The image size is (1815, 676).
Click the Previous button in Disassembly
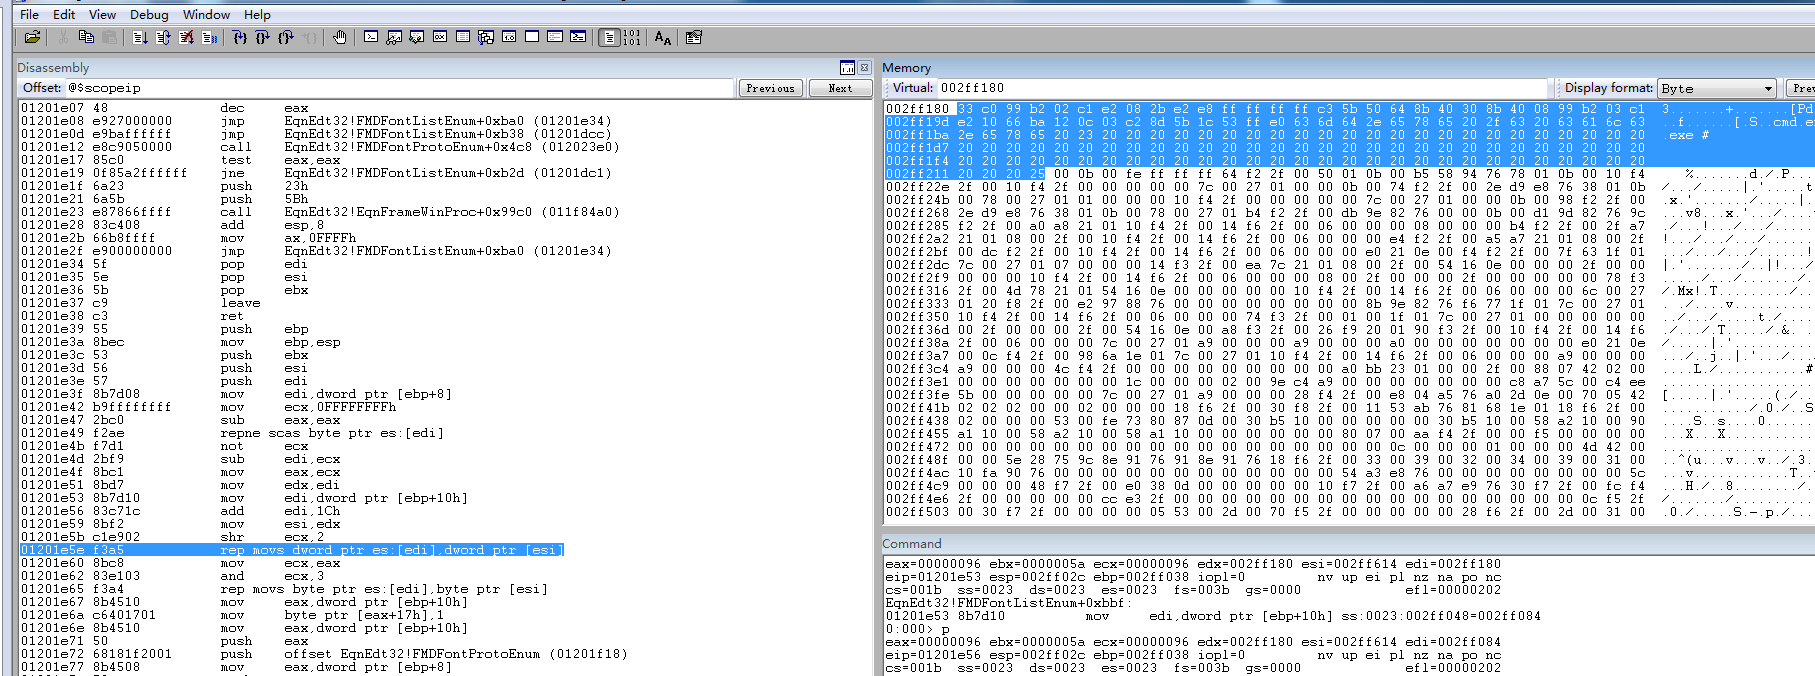click(x=770, y=88)
